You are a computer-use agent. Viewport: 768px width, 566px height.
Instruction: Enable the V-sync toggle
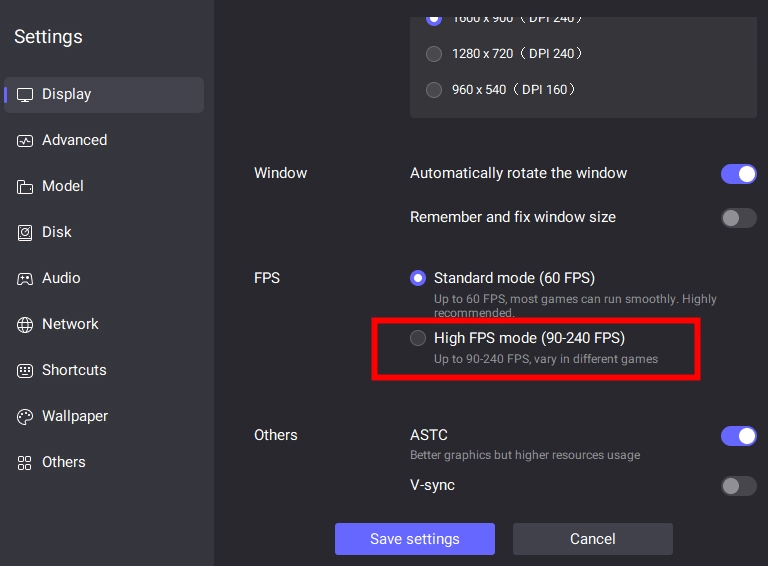click(738, 486)
